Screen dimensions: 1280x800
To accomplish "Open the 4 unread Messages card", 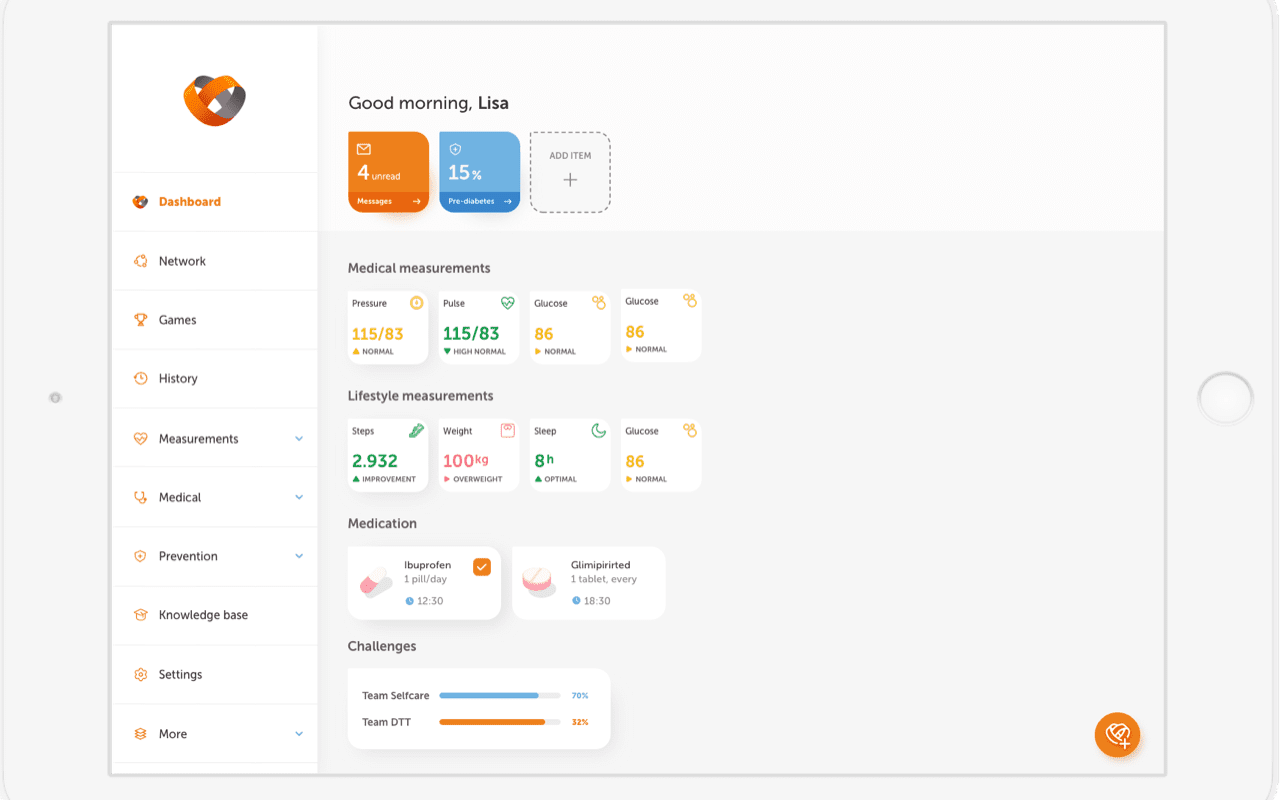I will 388,172.
